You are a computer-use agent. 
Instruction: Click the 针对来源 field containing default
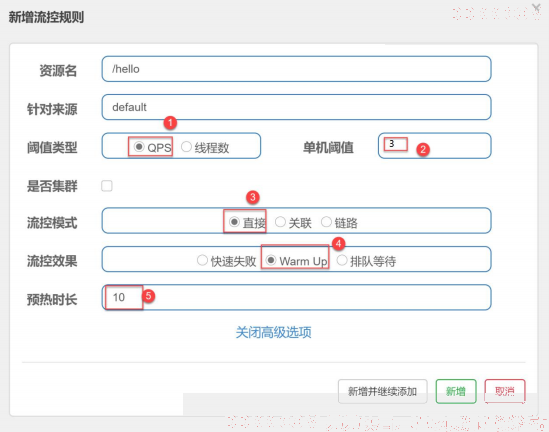[297, 107]
